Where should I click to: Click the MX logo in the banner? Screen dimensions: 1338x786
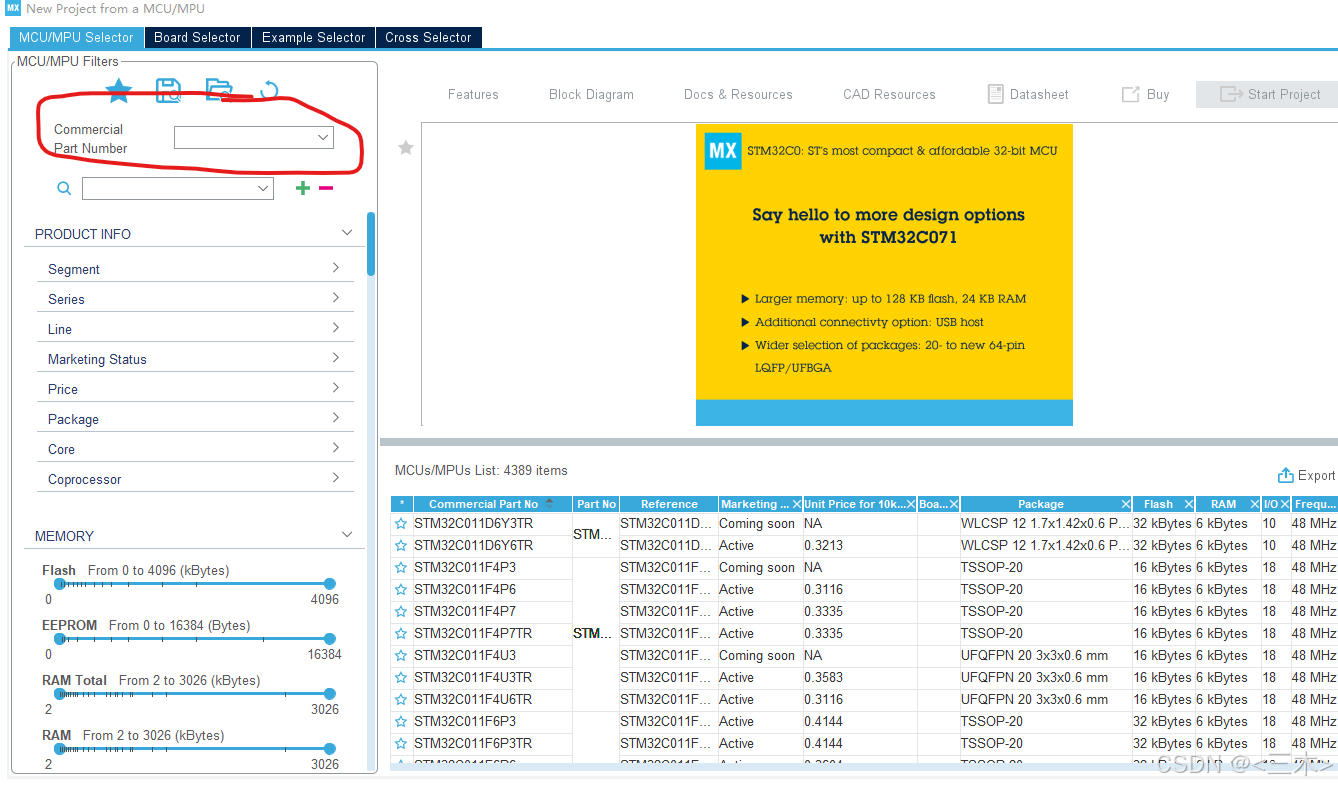723,151
